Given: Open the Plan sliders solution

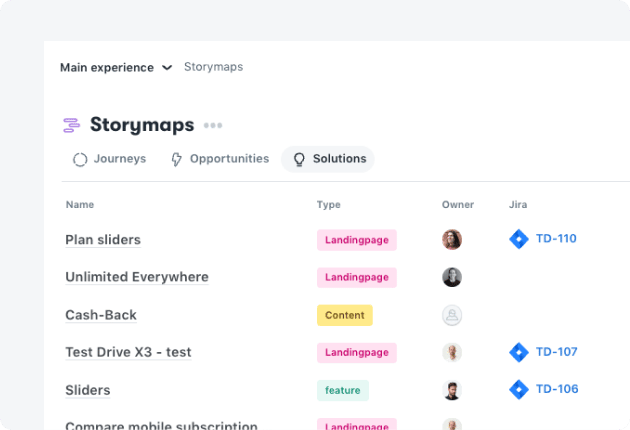Looking at the screenshot, I should [103, 240].
